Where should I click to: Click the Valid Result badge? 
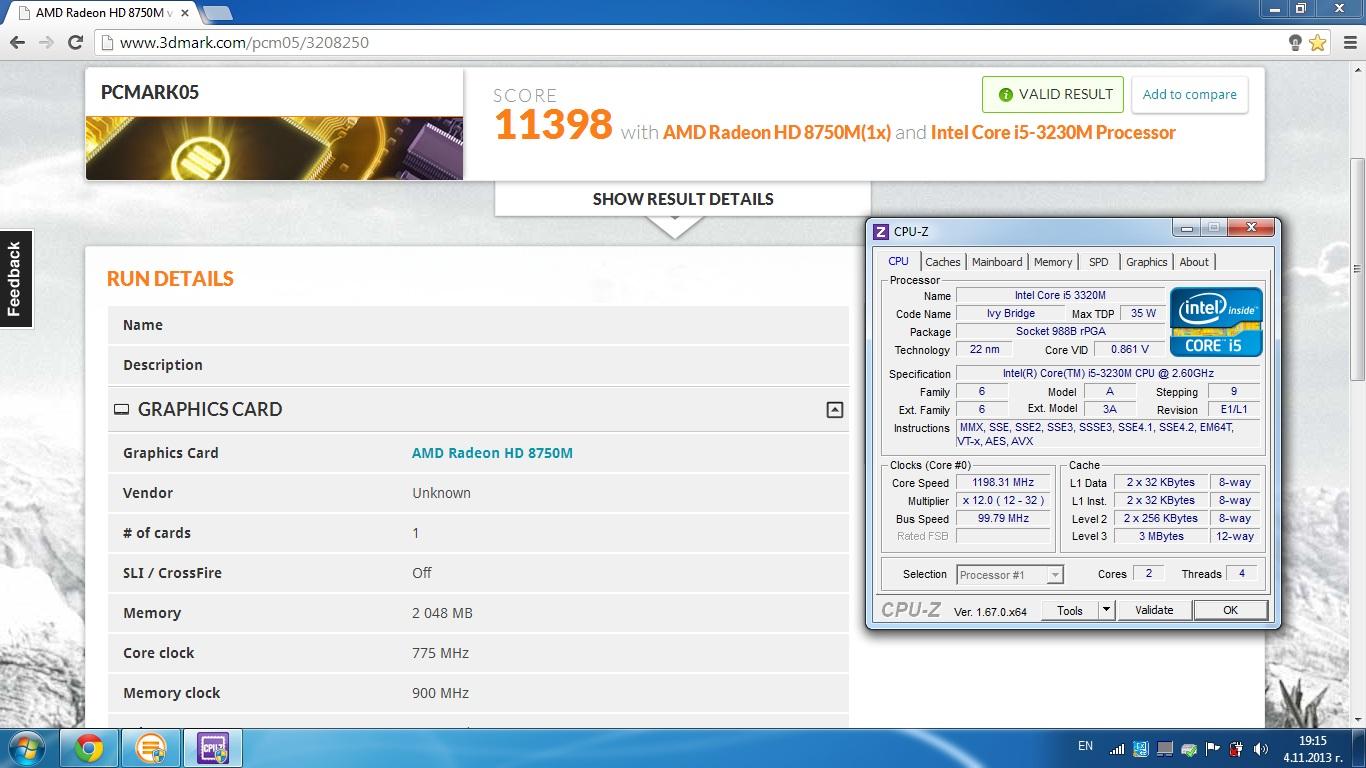pyautogui.click(x=1053, y=95)
